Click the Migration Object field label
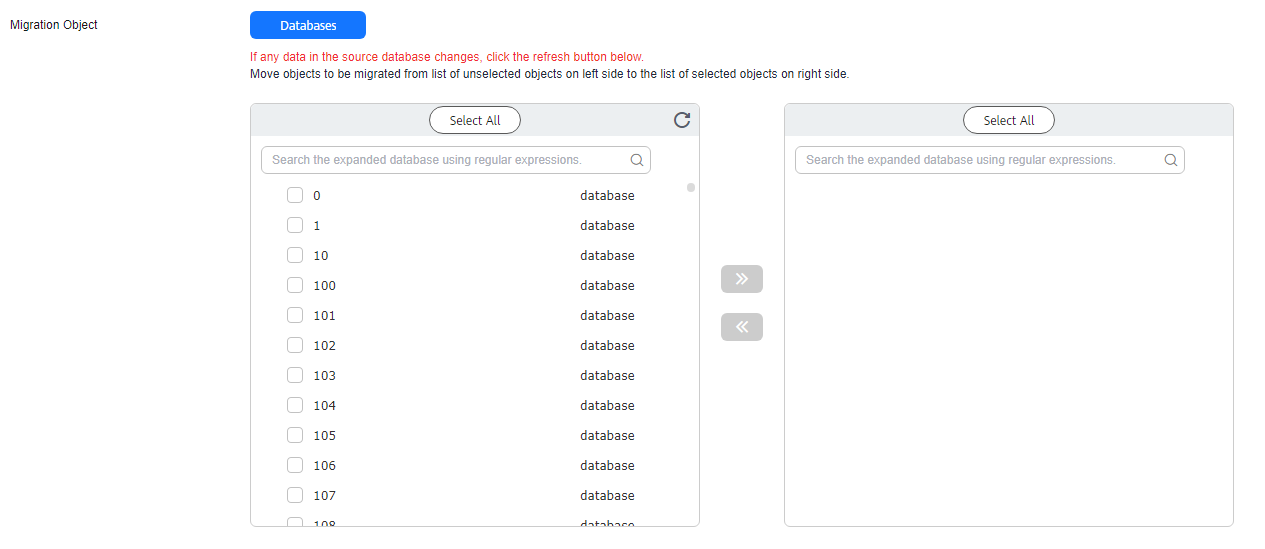 (x=54, y=25)
